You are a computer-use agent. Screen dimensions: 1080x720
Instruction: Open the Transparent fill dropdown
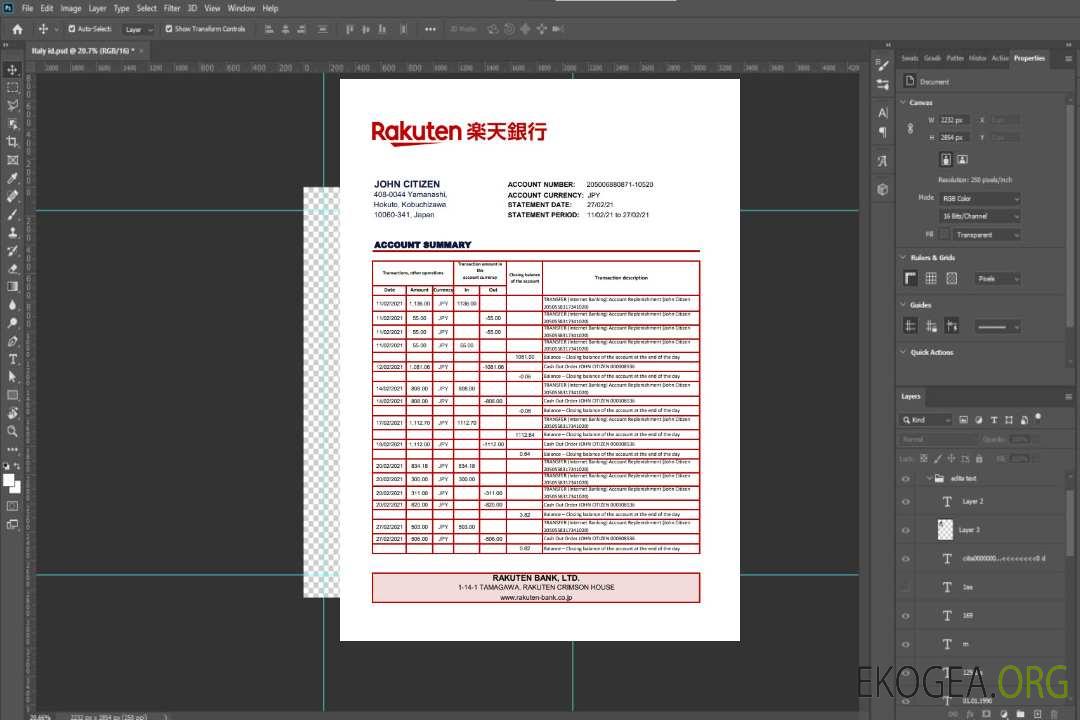pyautogui.click(x=987, y=235)
